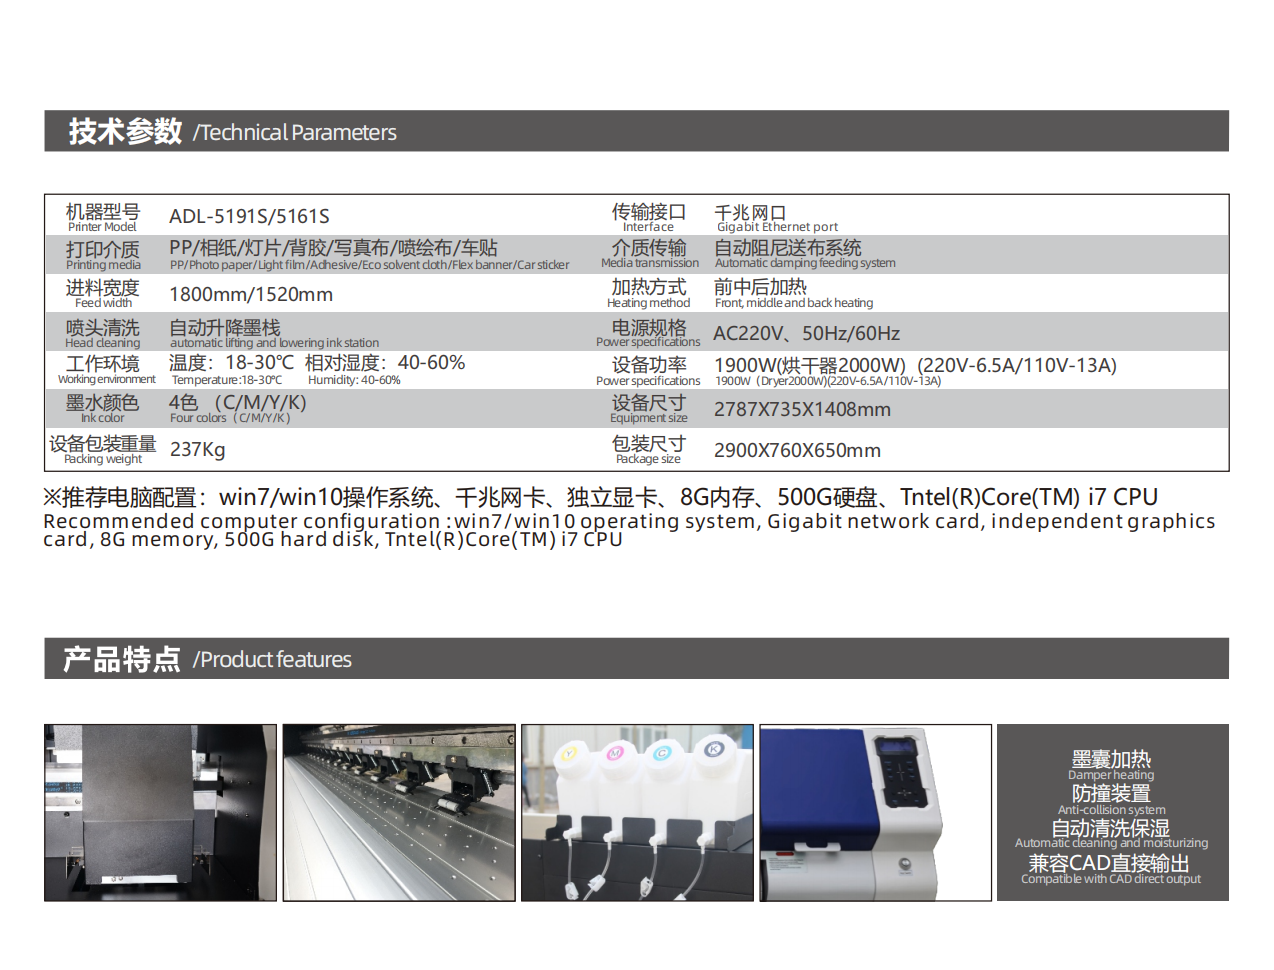The image size is (1274, 970).
Task: Click the printer control panel photo
Action: coord(875,812)
